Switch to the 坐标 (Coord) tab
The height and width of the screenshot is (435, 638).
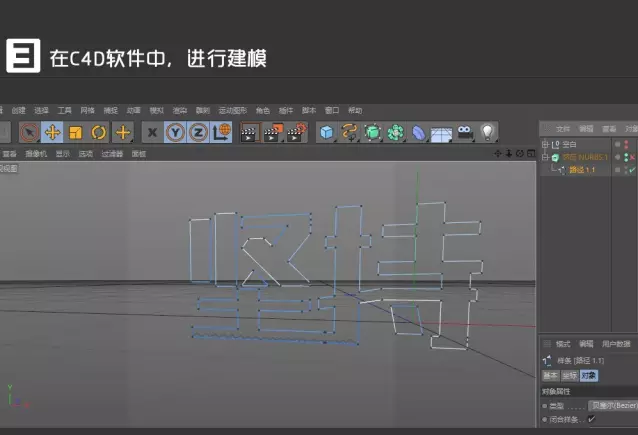coord(570,375)
